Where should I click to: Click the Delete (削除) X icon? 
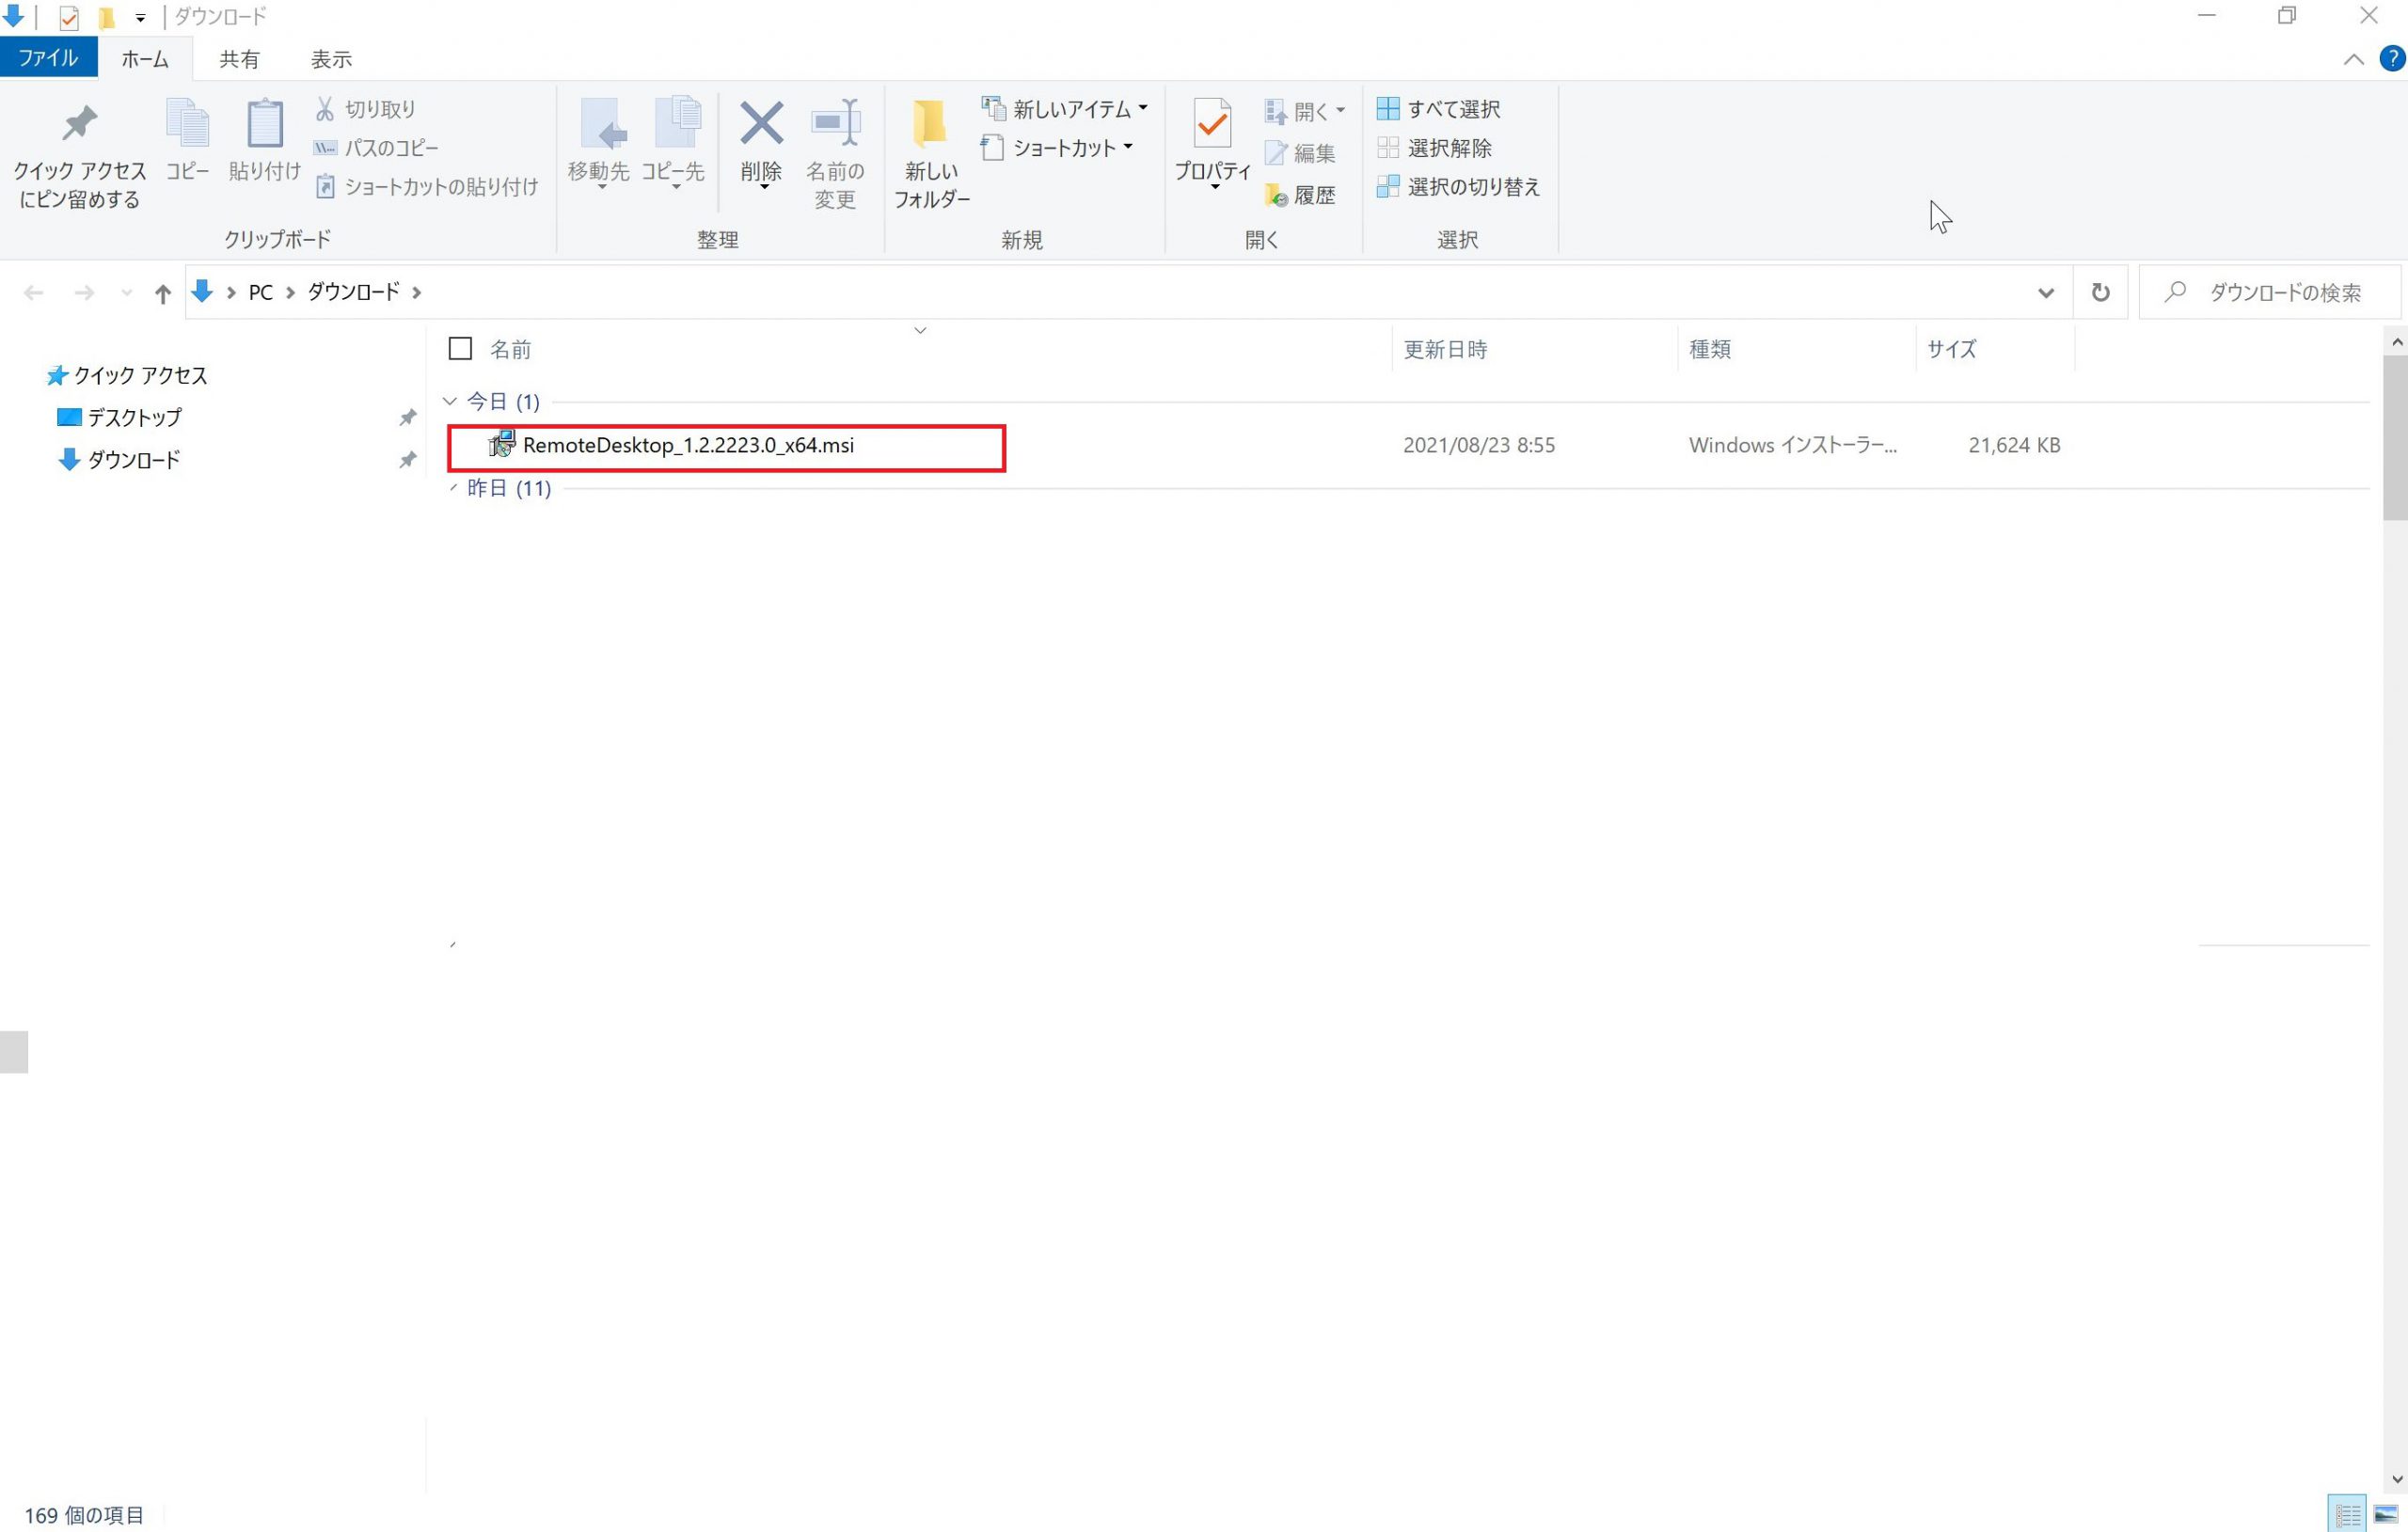761,124
